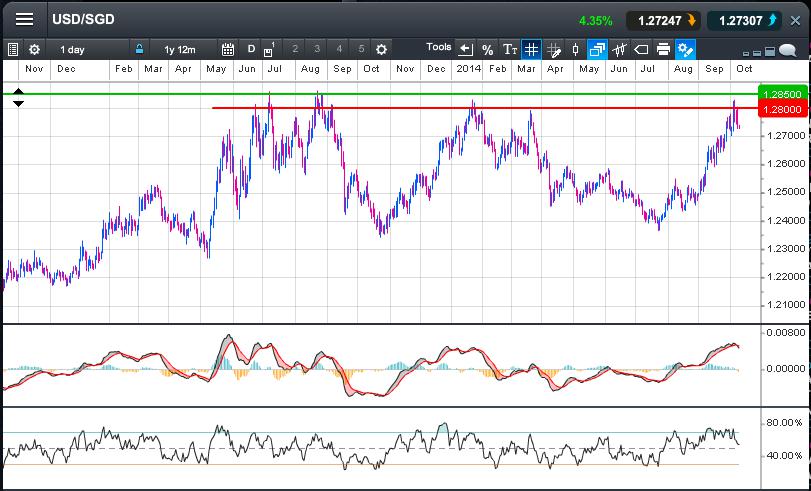Select the text annotation tool
The image size is (811, 491).
[x=509, y=49]
